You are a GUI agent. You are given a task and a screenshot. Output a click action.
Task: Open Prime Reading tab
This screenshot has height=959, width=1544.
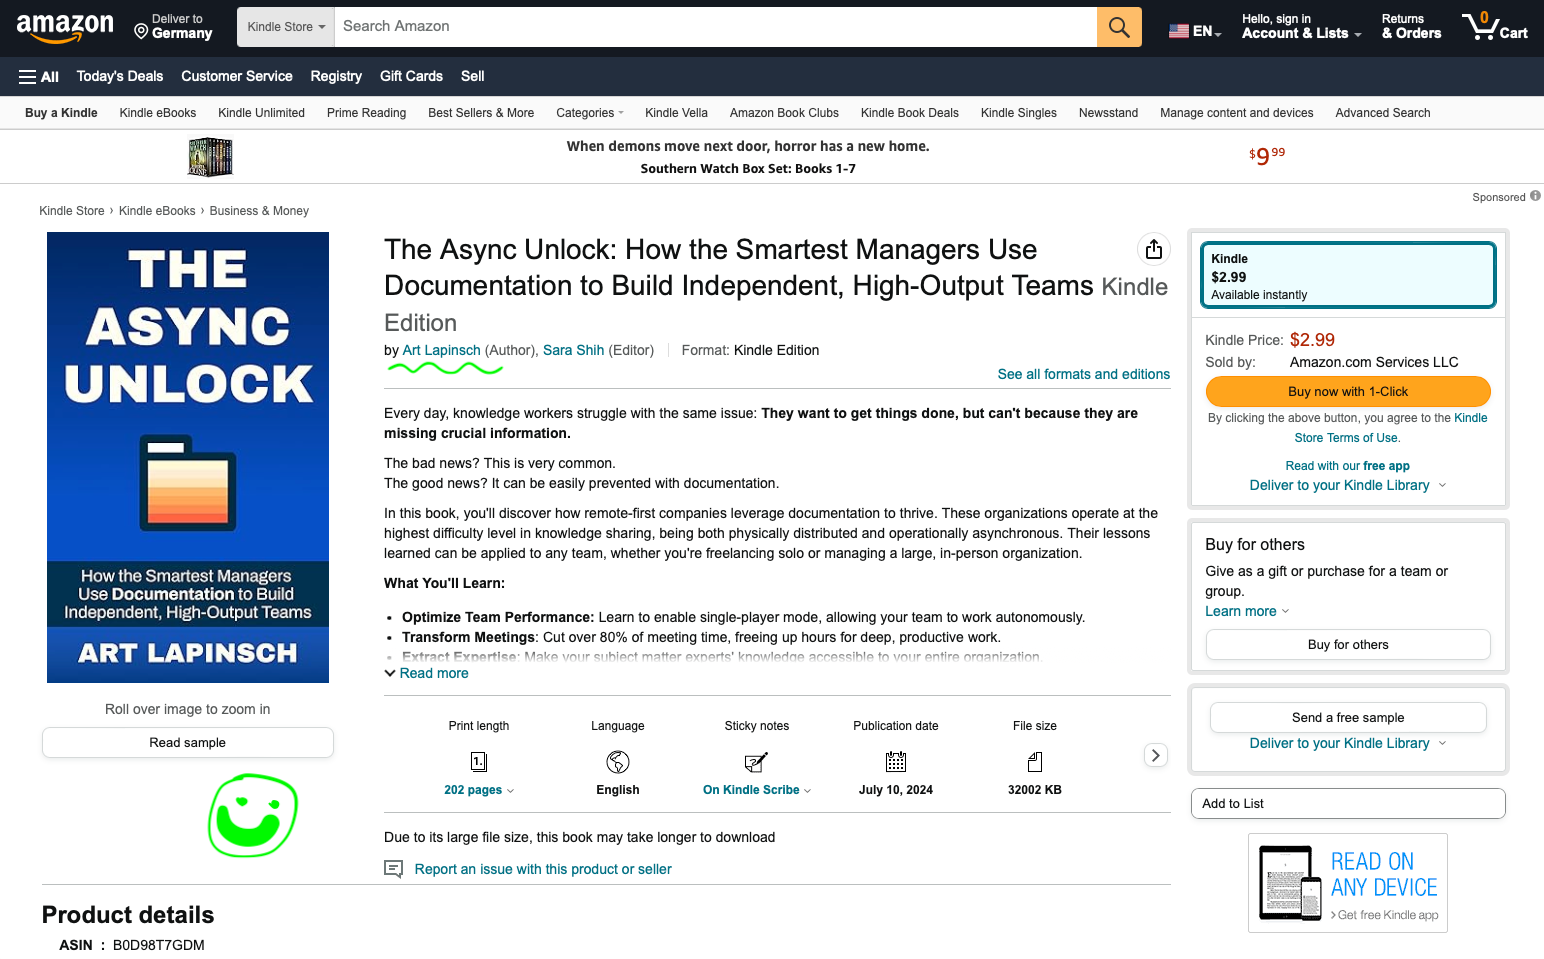[367, 113]
